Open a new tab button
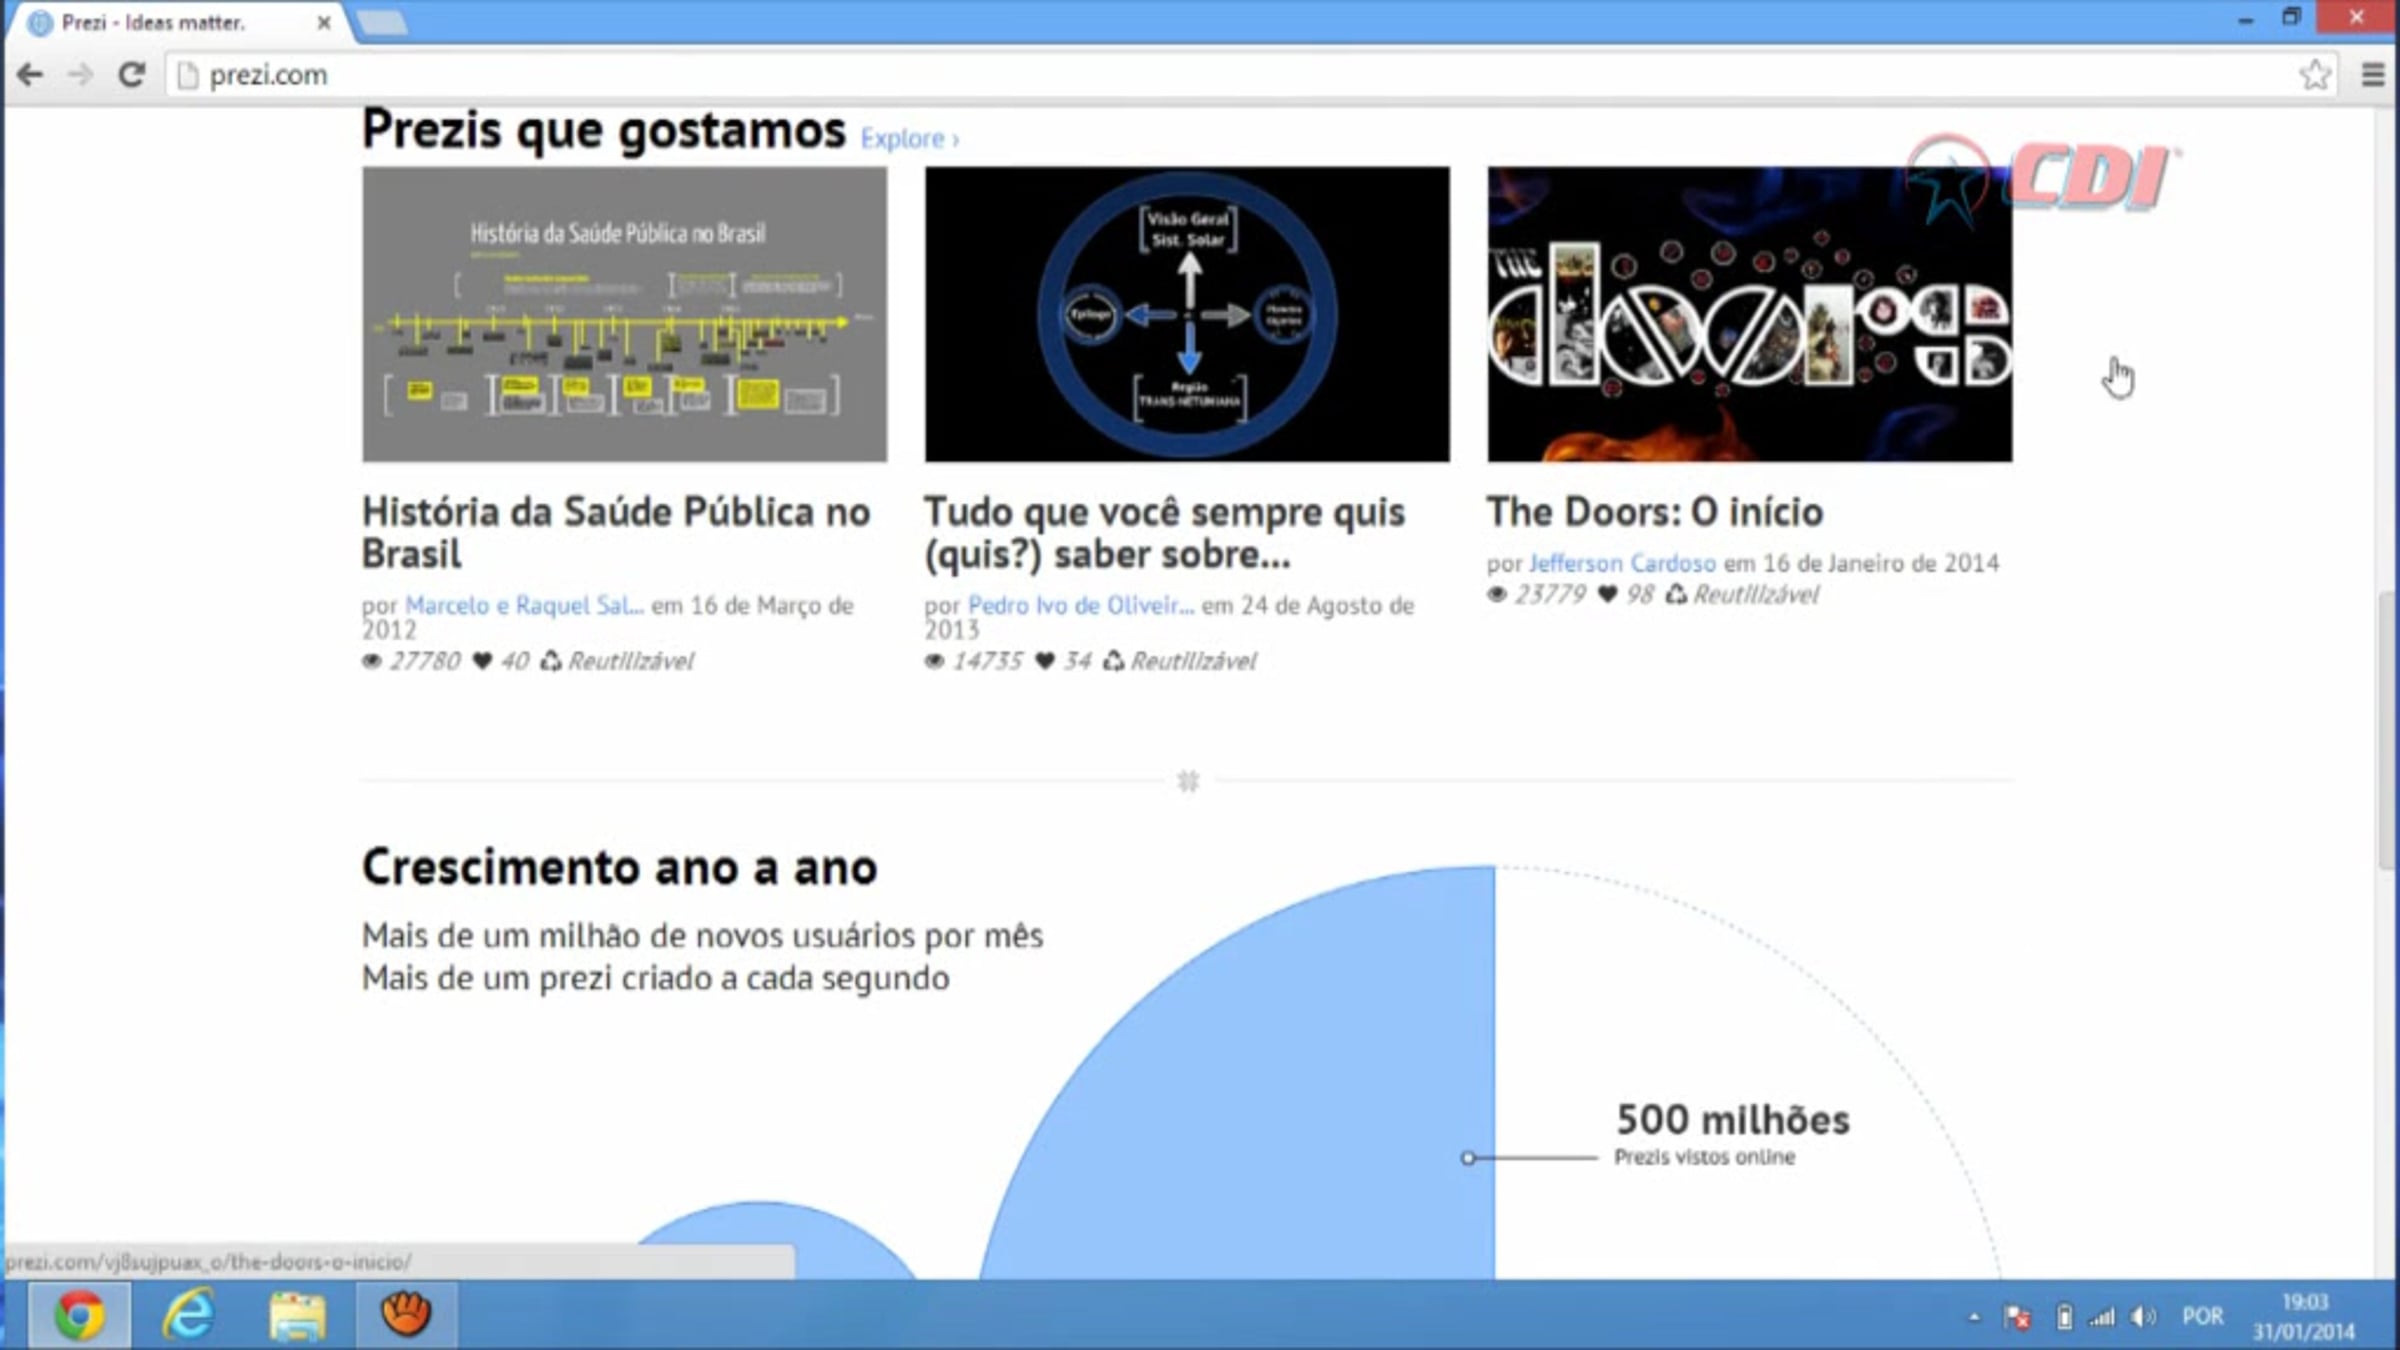 coord(382,23)
